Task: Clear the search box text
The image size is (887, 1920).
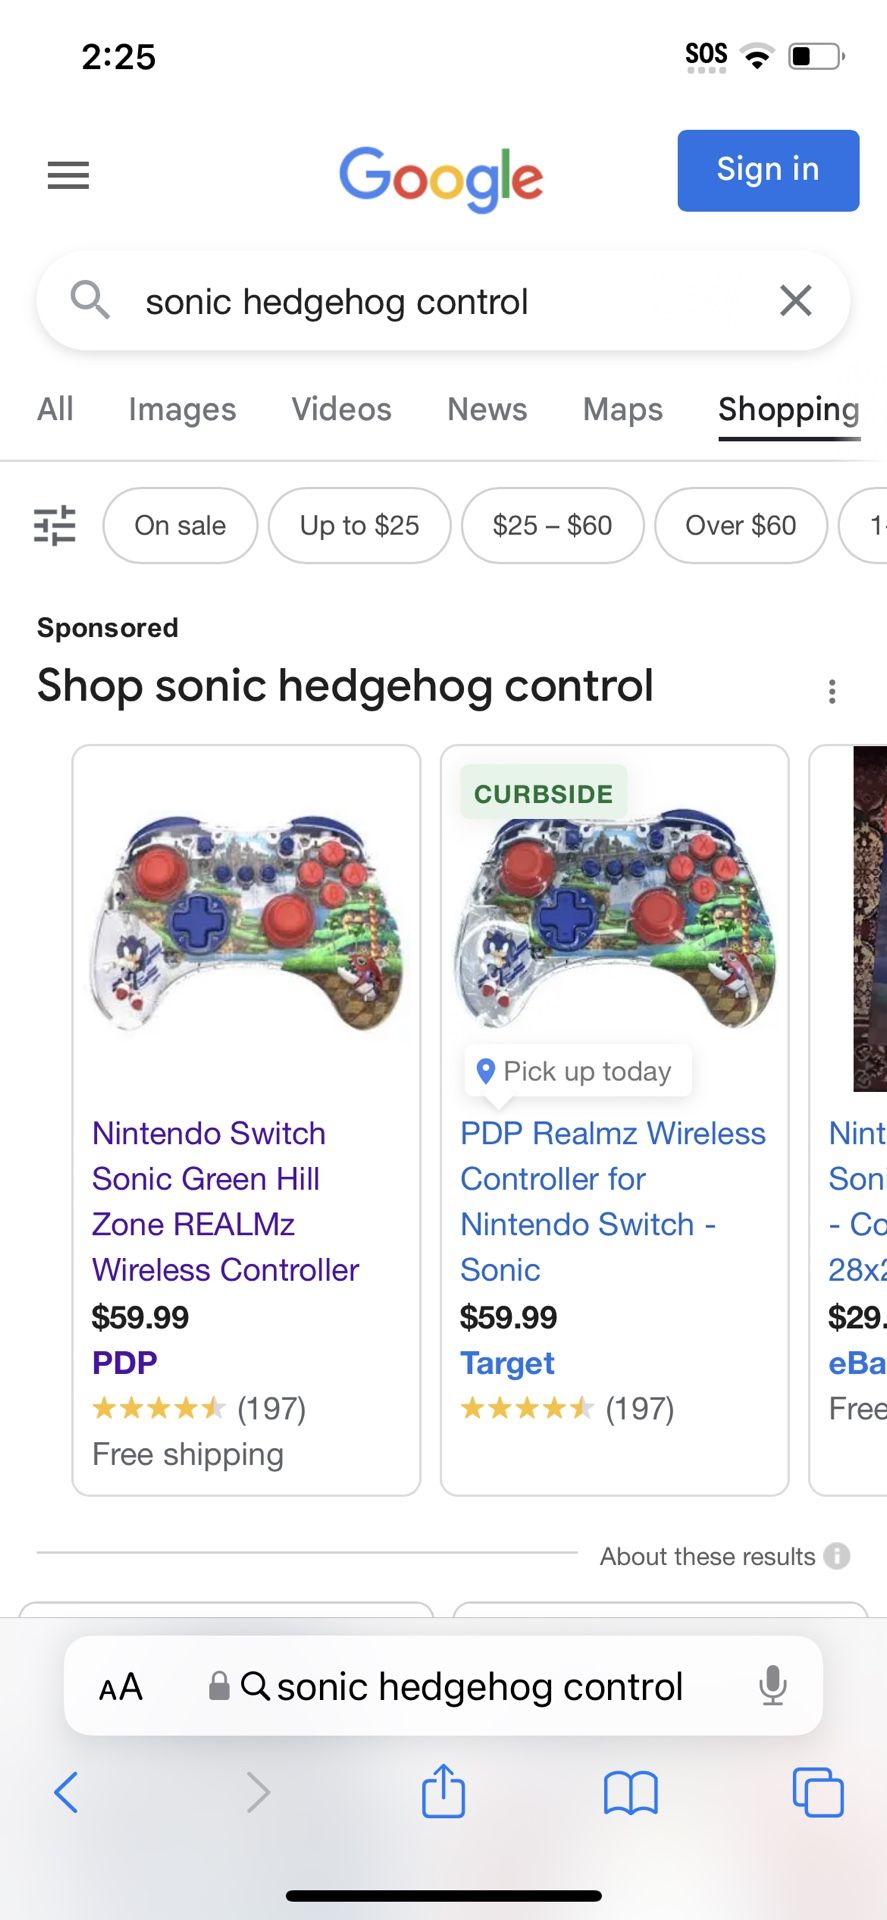Action: 795,300
